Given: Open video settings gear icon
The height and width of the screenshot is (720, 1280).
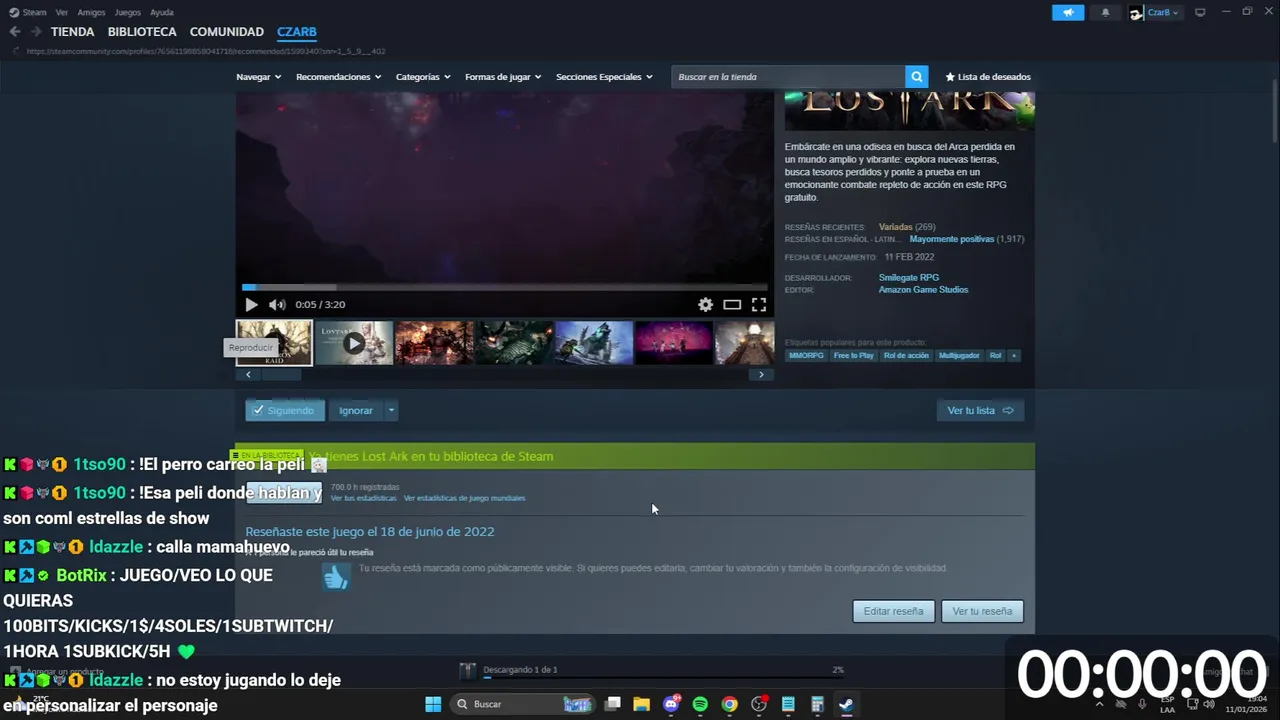Looking at the screenshot, I should pos(705,305).
